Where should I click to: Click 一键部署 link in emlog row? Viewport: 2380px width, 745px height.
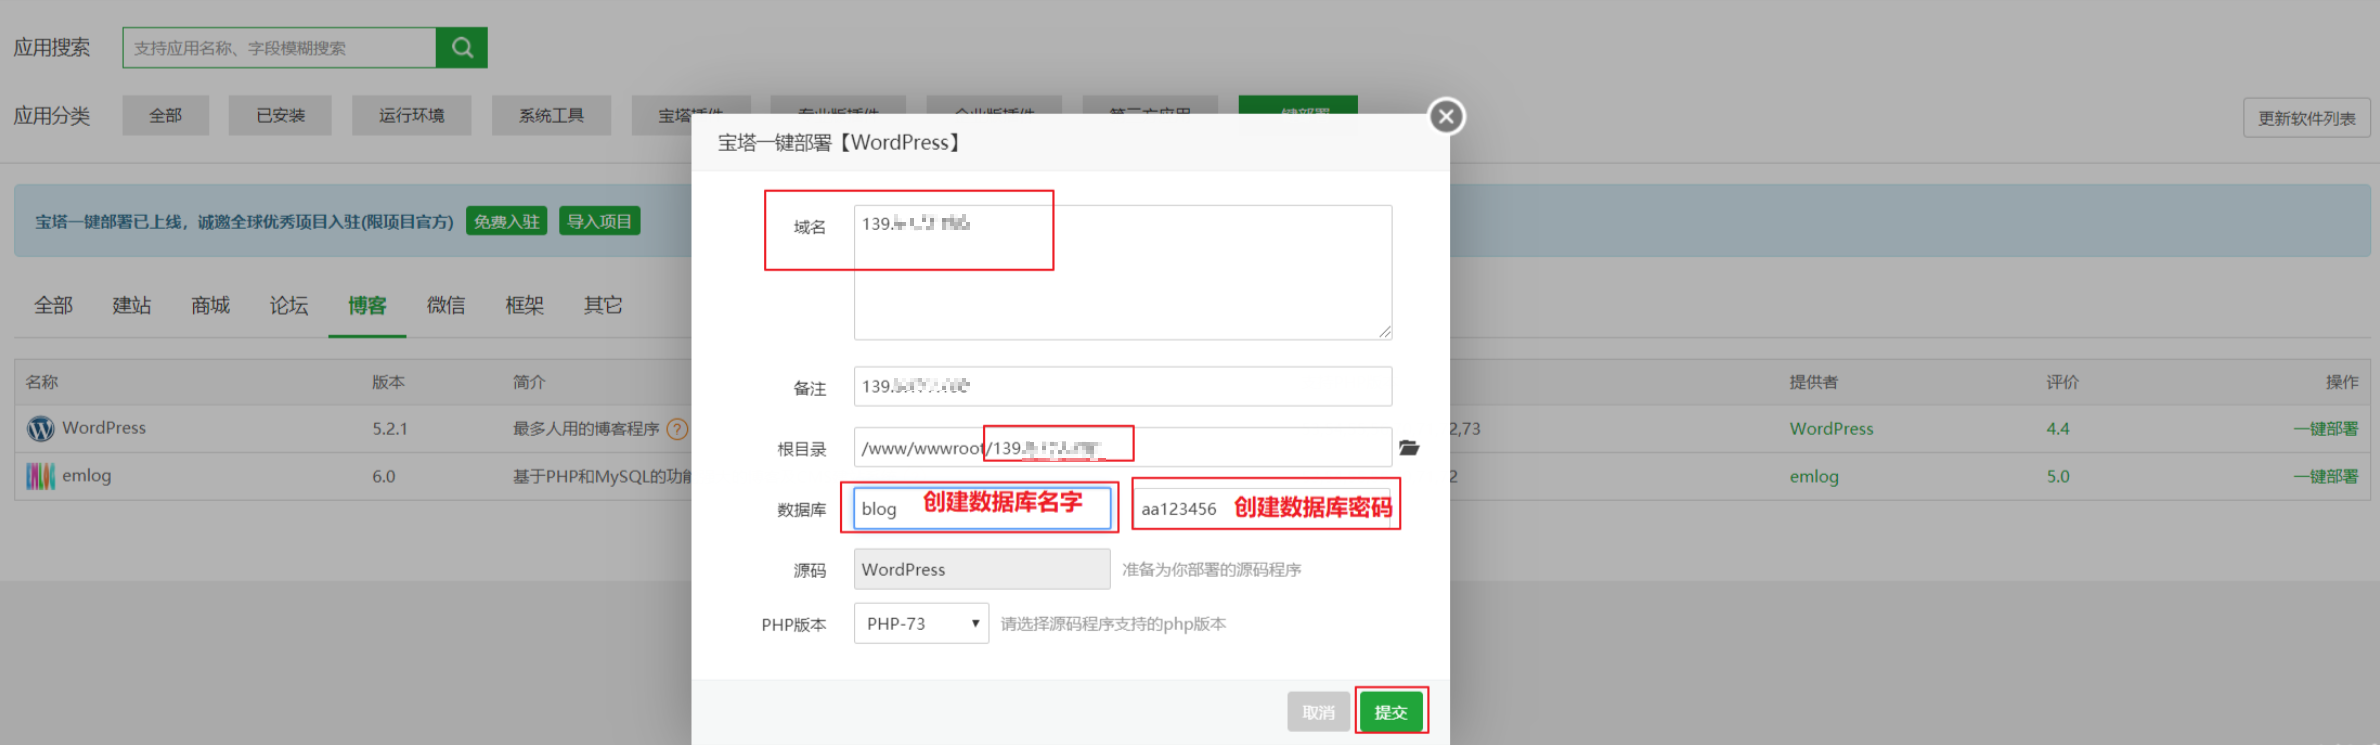[x=2325, y=476]
